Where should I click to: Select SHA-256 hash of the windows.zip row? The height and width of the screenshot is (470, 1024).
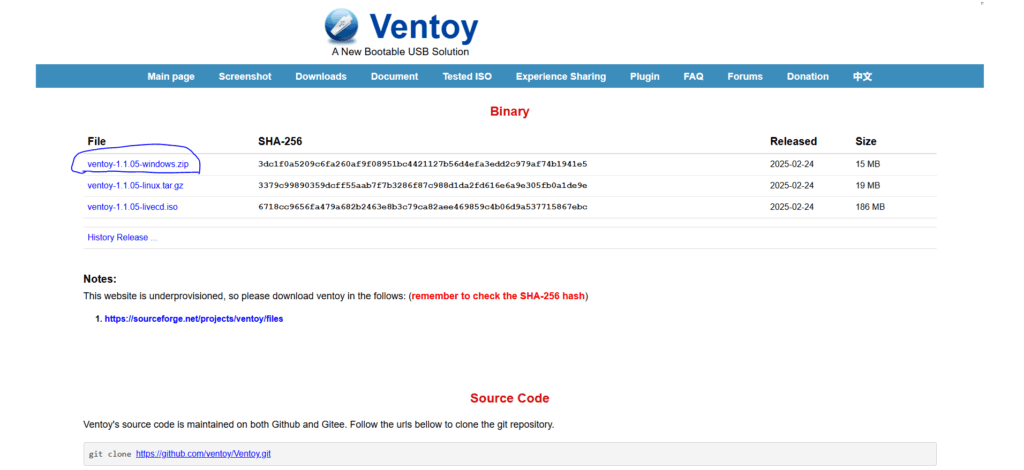click(423, 164)
